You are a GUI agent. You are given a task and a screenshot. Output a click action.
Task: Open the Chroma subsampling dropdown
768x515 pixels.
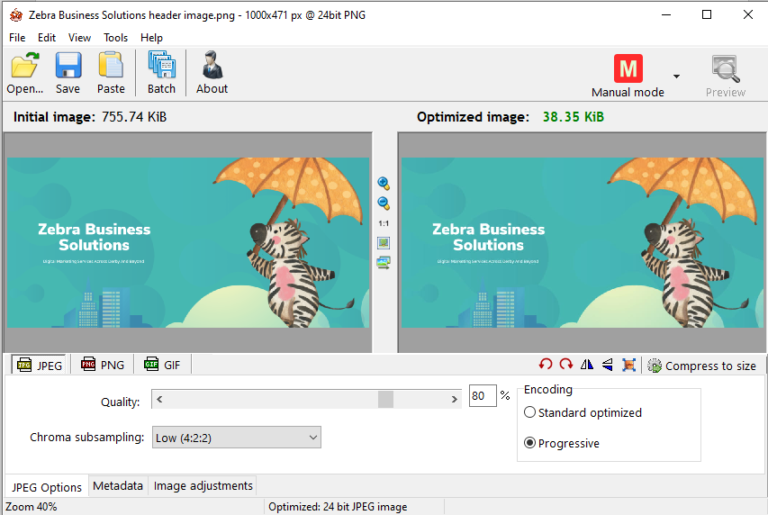pos(235,437)
